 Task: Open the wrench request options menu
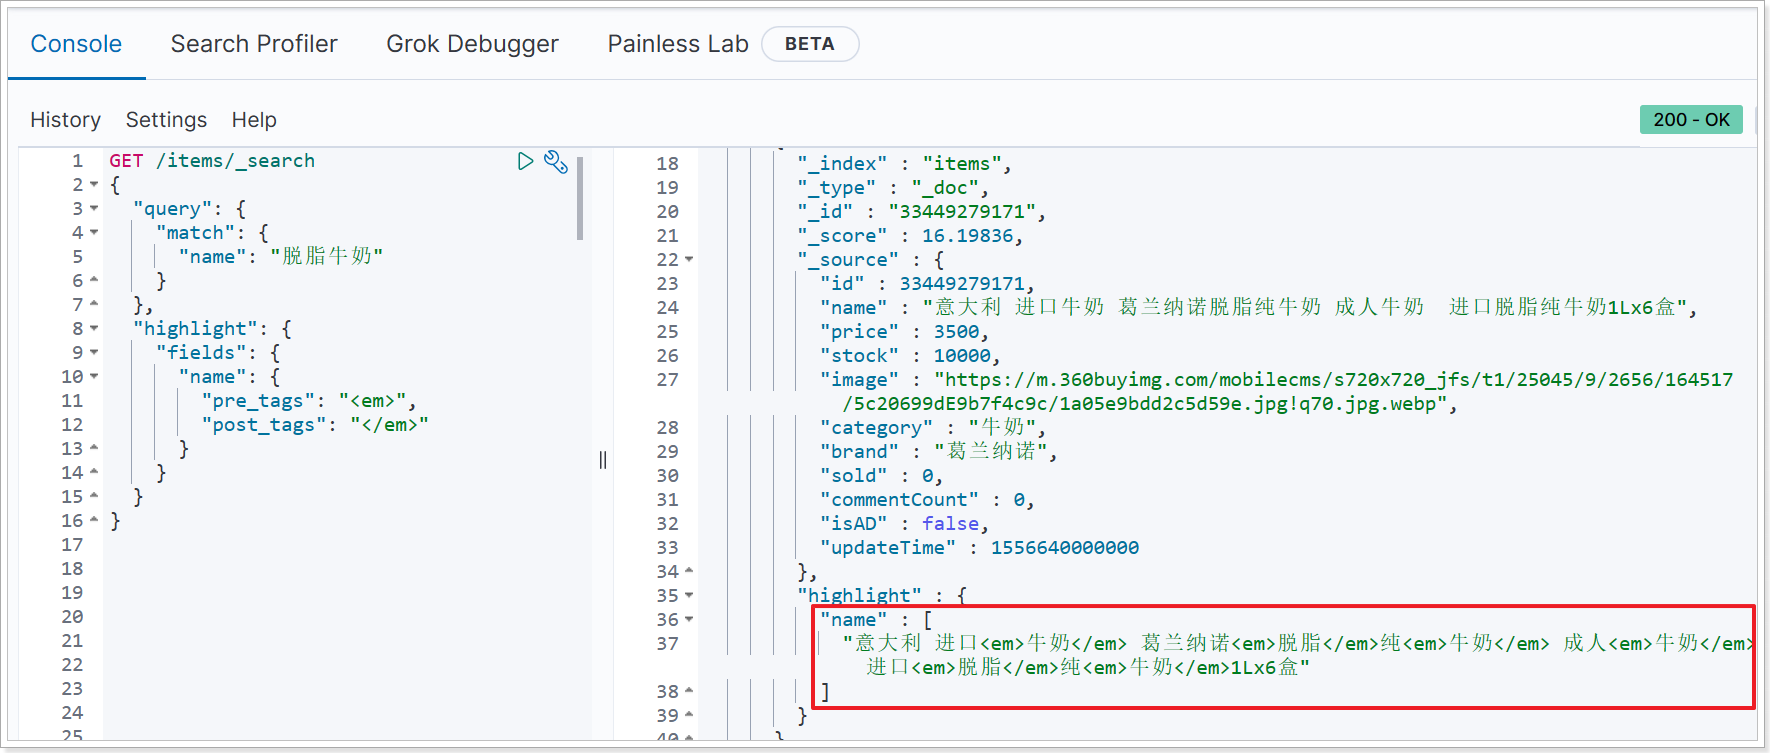coord(556,162)
